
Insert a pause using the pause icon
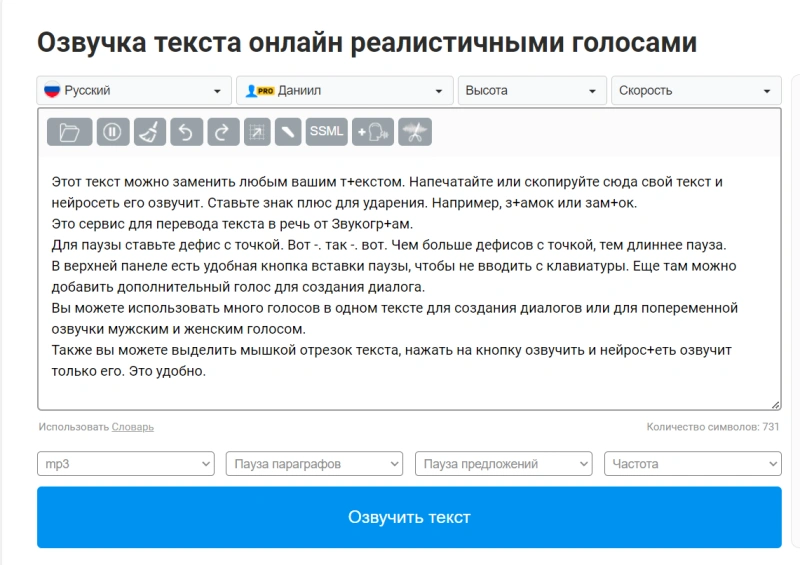(x=113, y=132)
